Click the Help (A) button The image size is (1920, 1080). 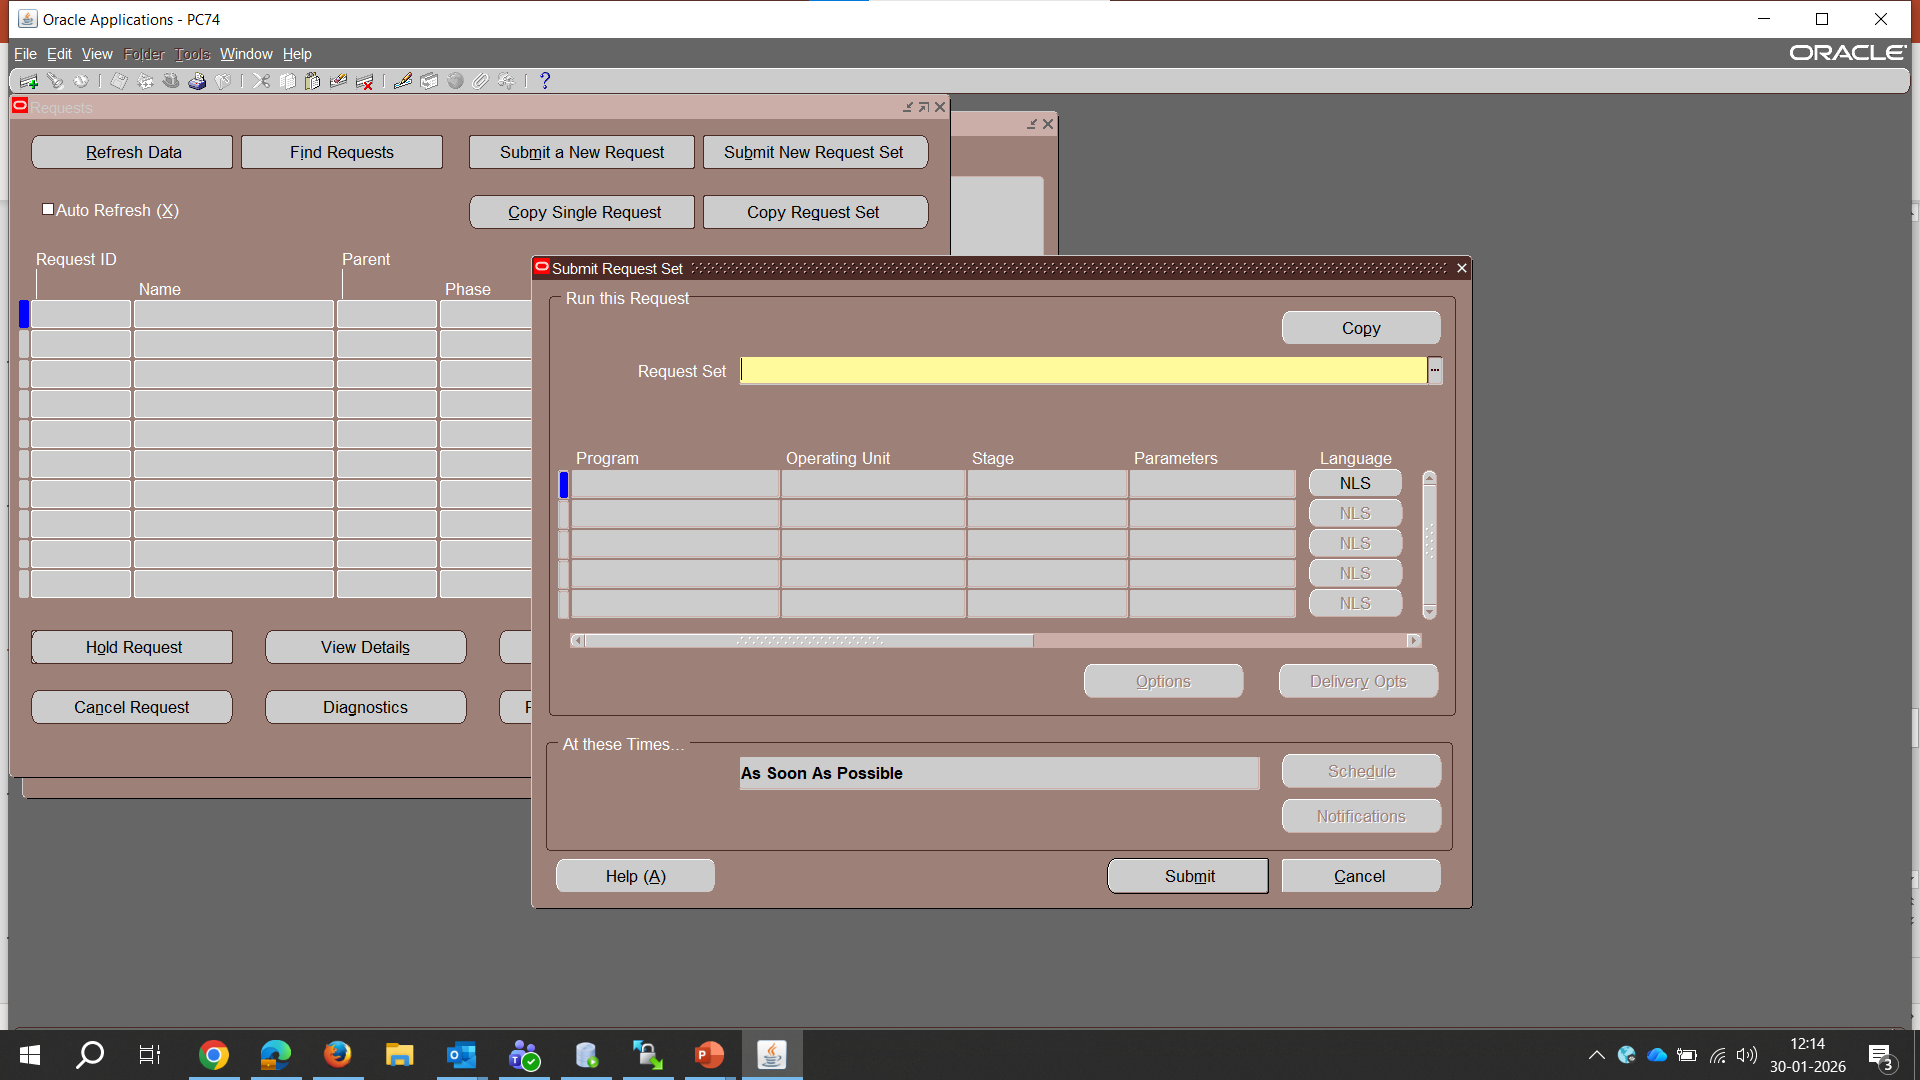click(635, 876)
